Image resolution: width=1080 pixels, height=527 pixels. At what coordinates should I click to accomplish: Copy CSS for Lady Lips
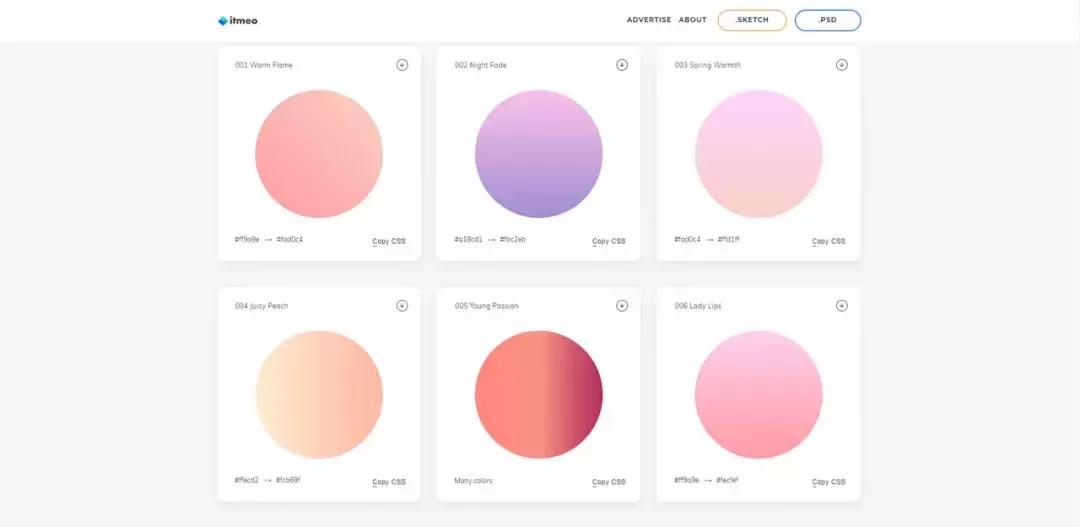click(x=829, y=482)
